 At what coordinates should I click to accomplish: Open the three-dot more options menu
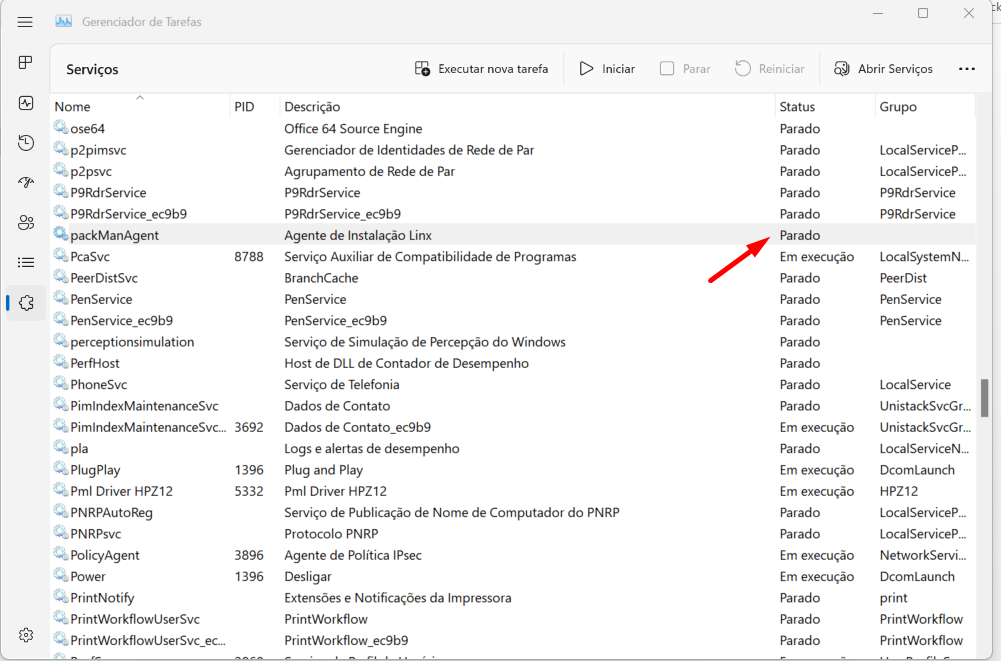coord(967,69)
